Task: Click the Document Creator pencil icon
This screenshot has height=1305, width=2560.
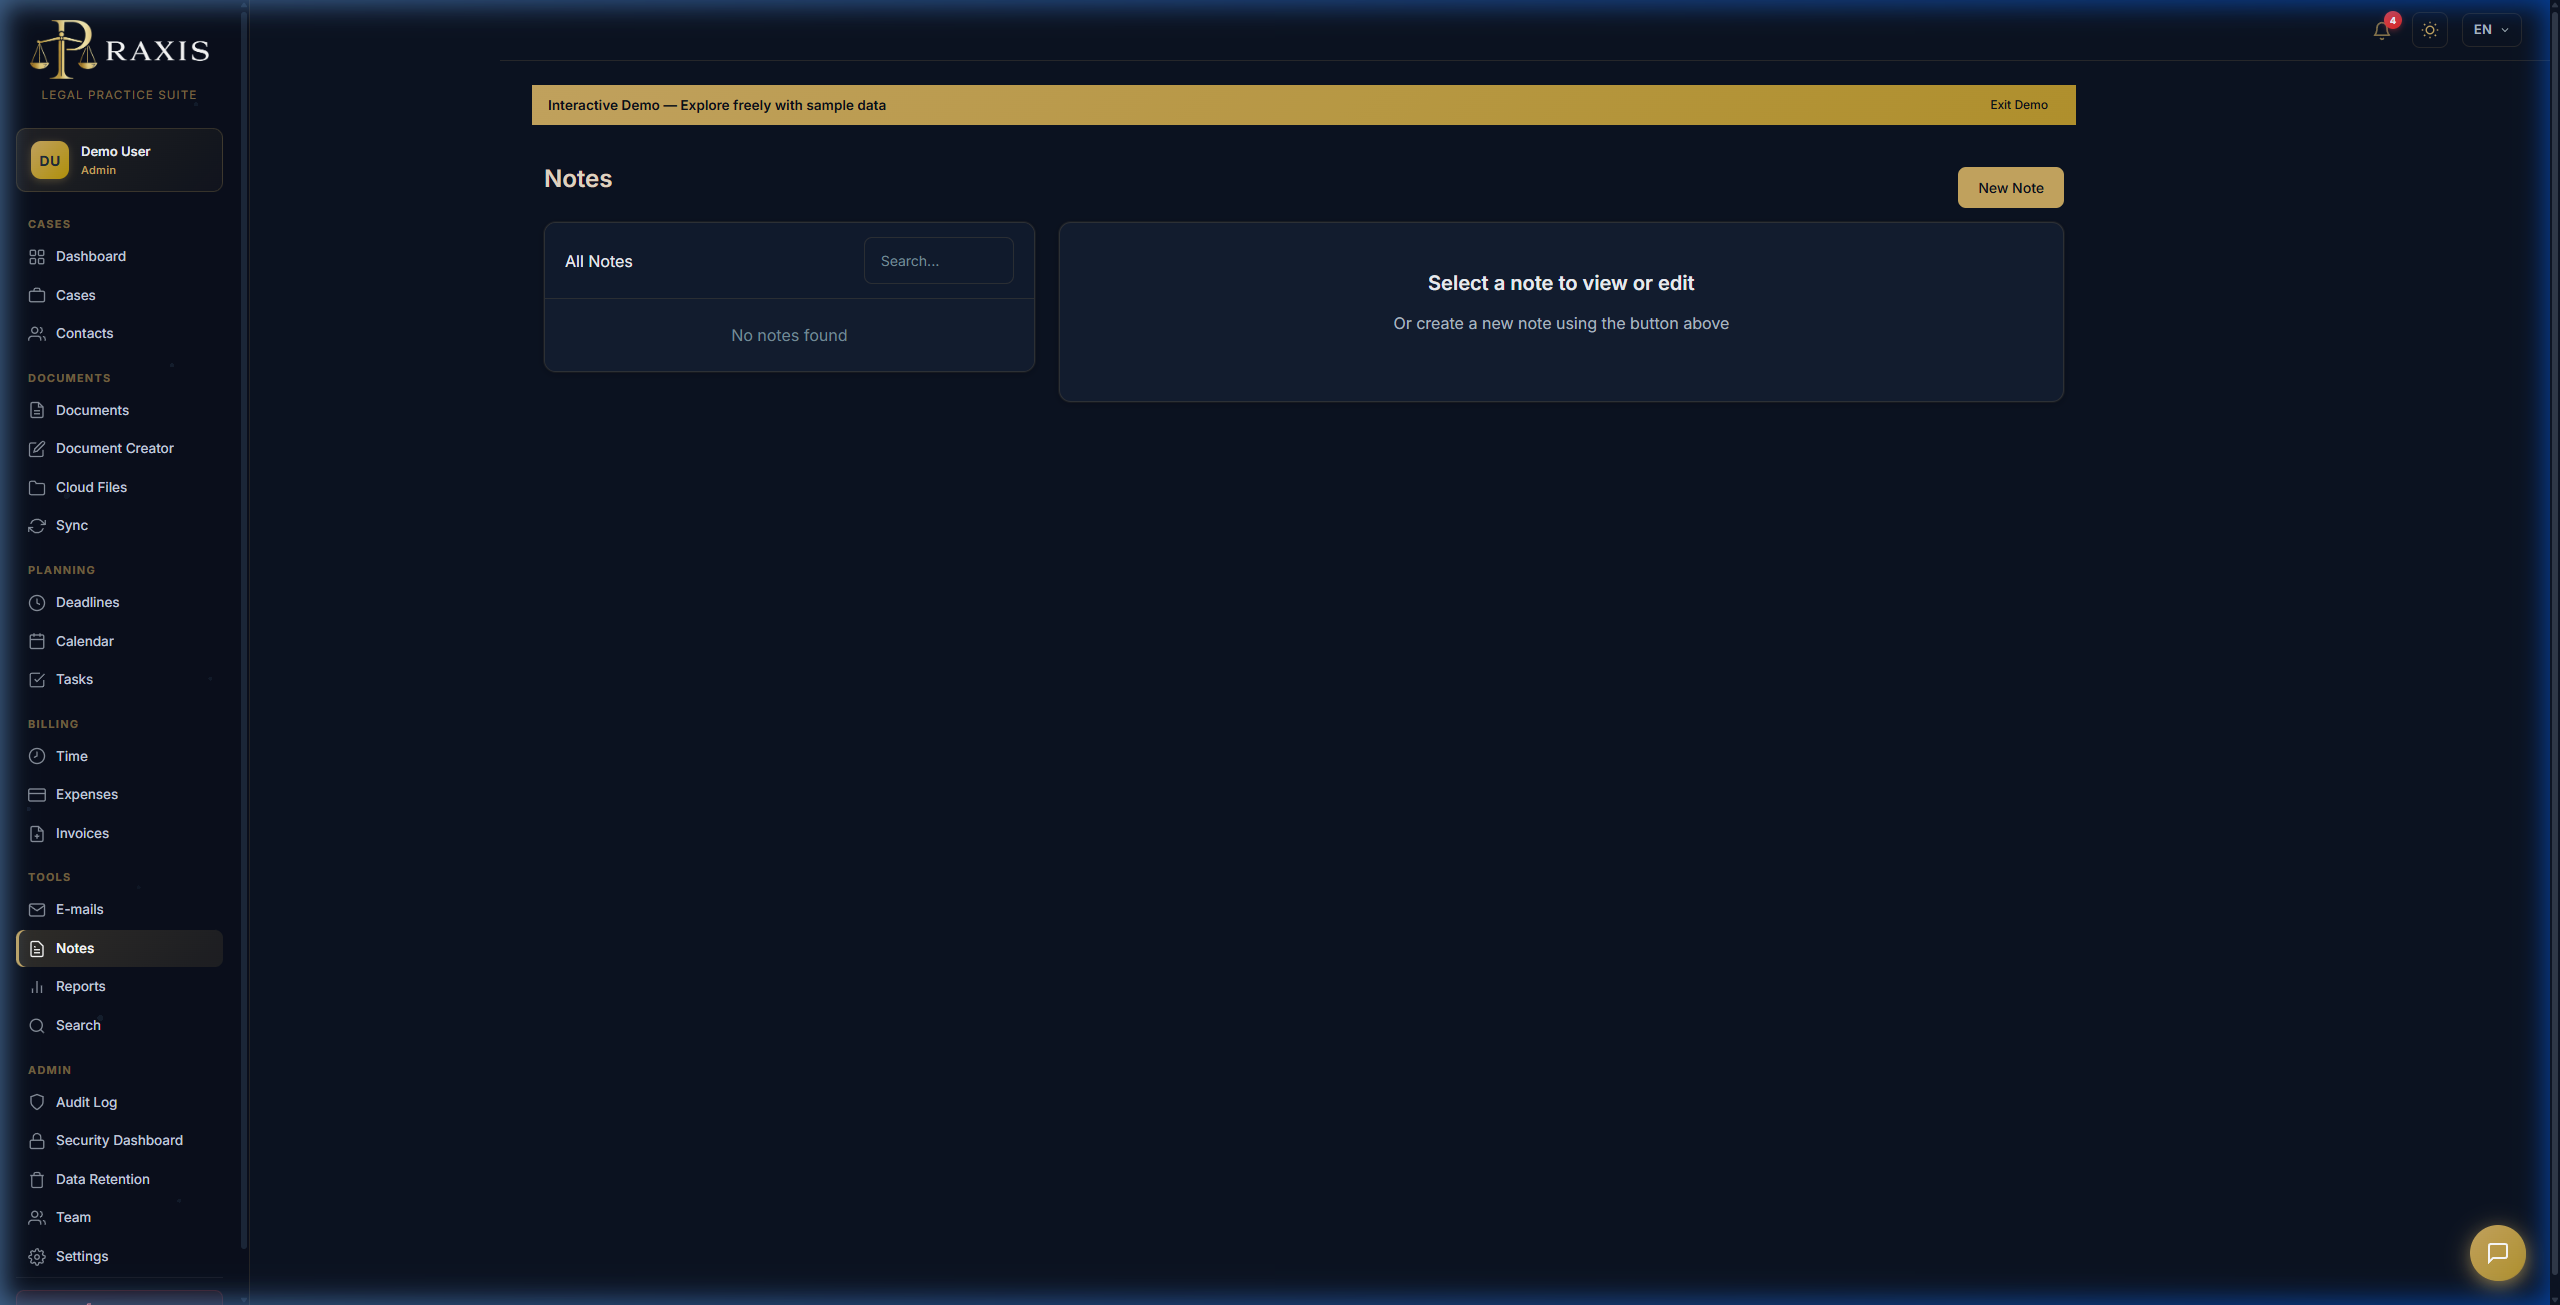Action: tap(37, 449)
